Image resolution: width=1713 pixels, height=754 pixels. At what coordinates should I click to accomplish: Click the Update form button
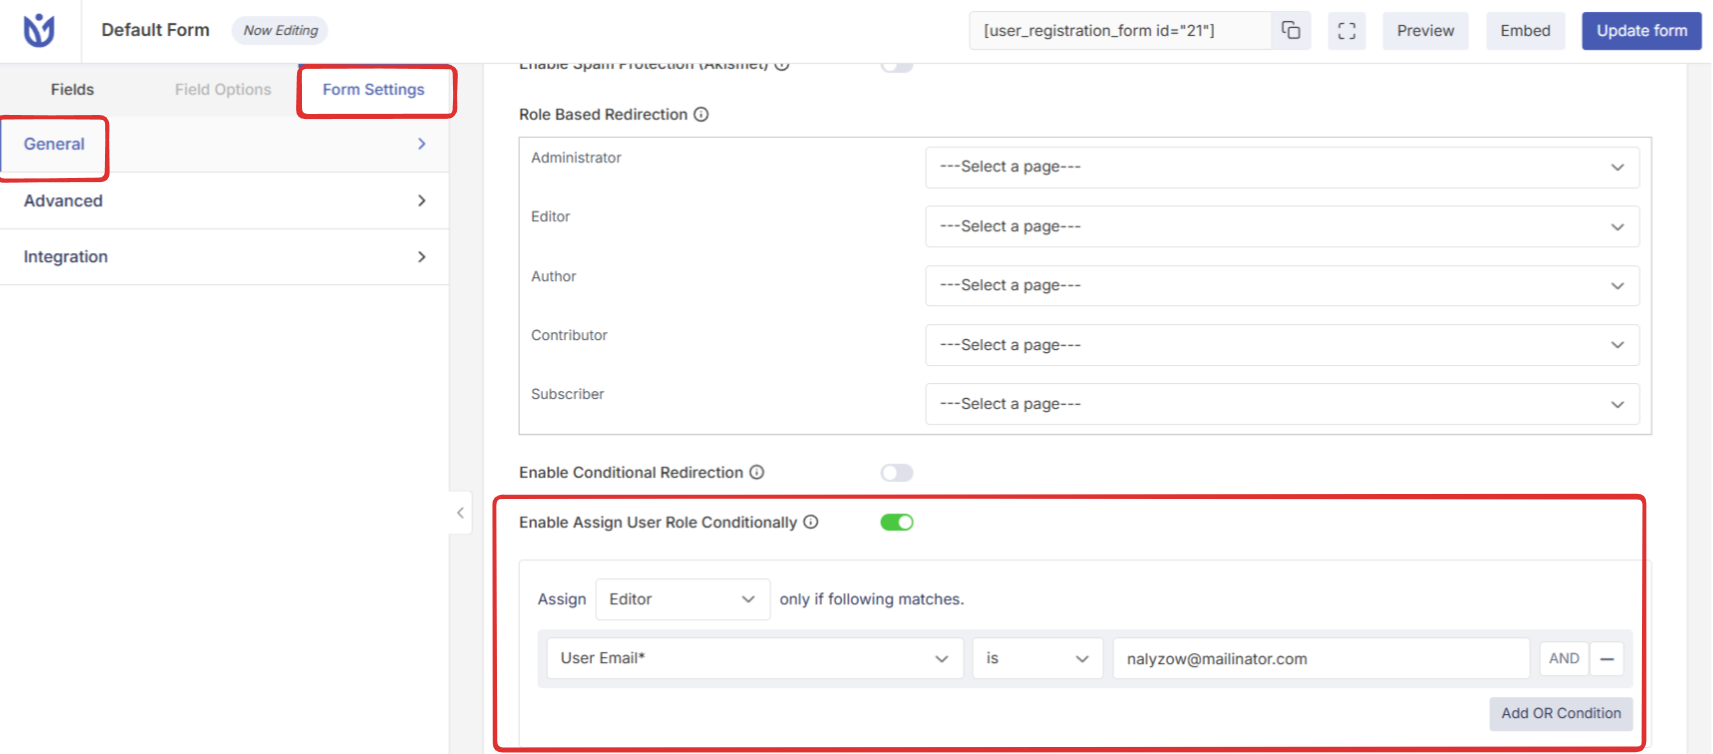(1641, 31)
